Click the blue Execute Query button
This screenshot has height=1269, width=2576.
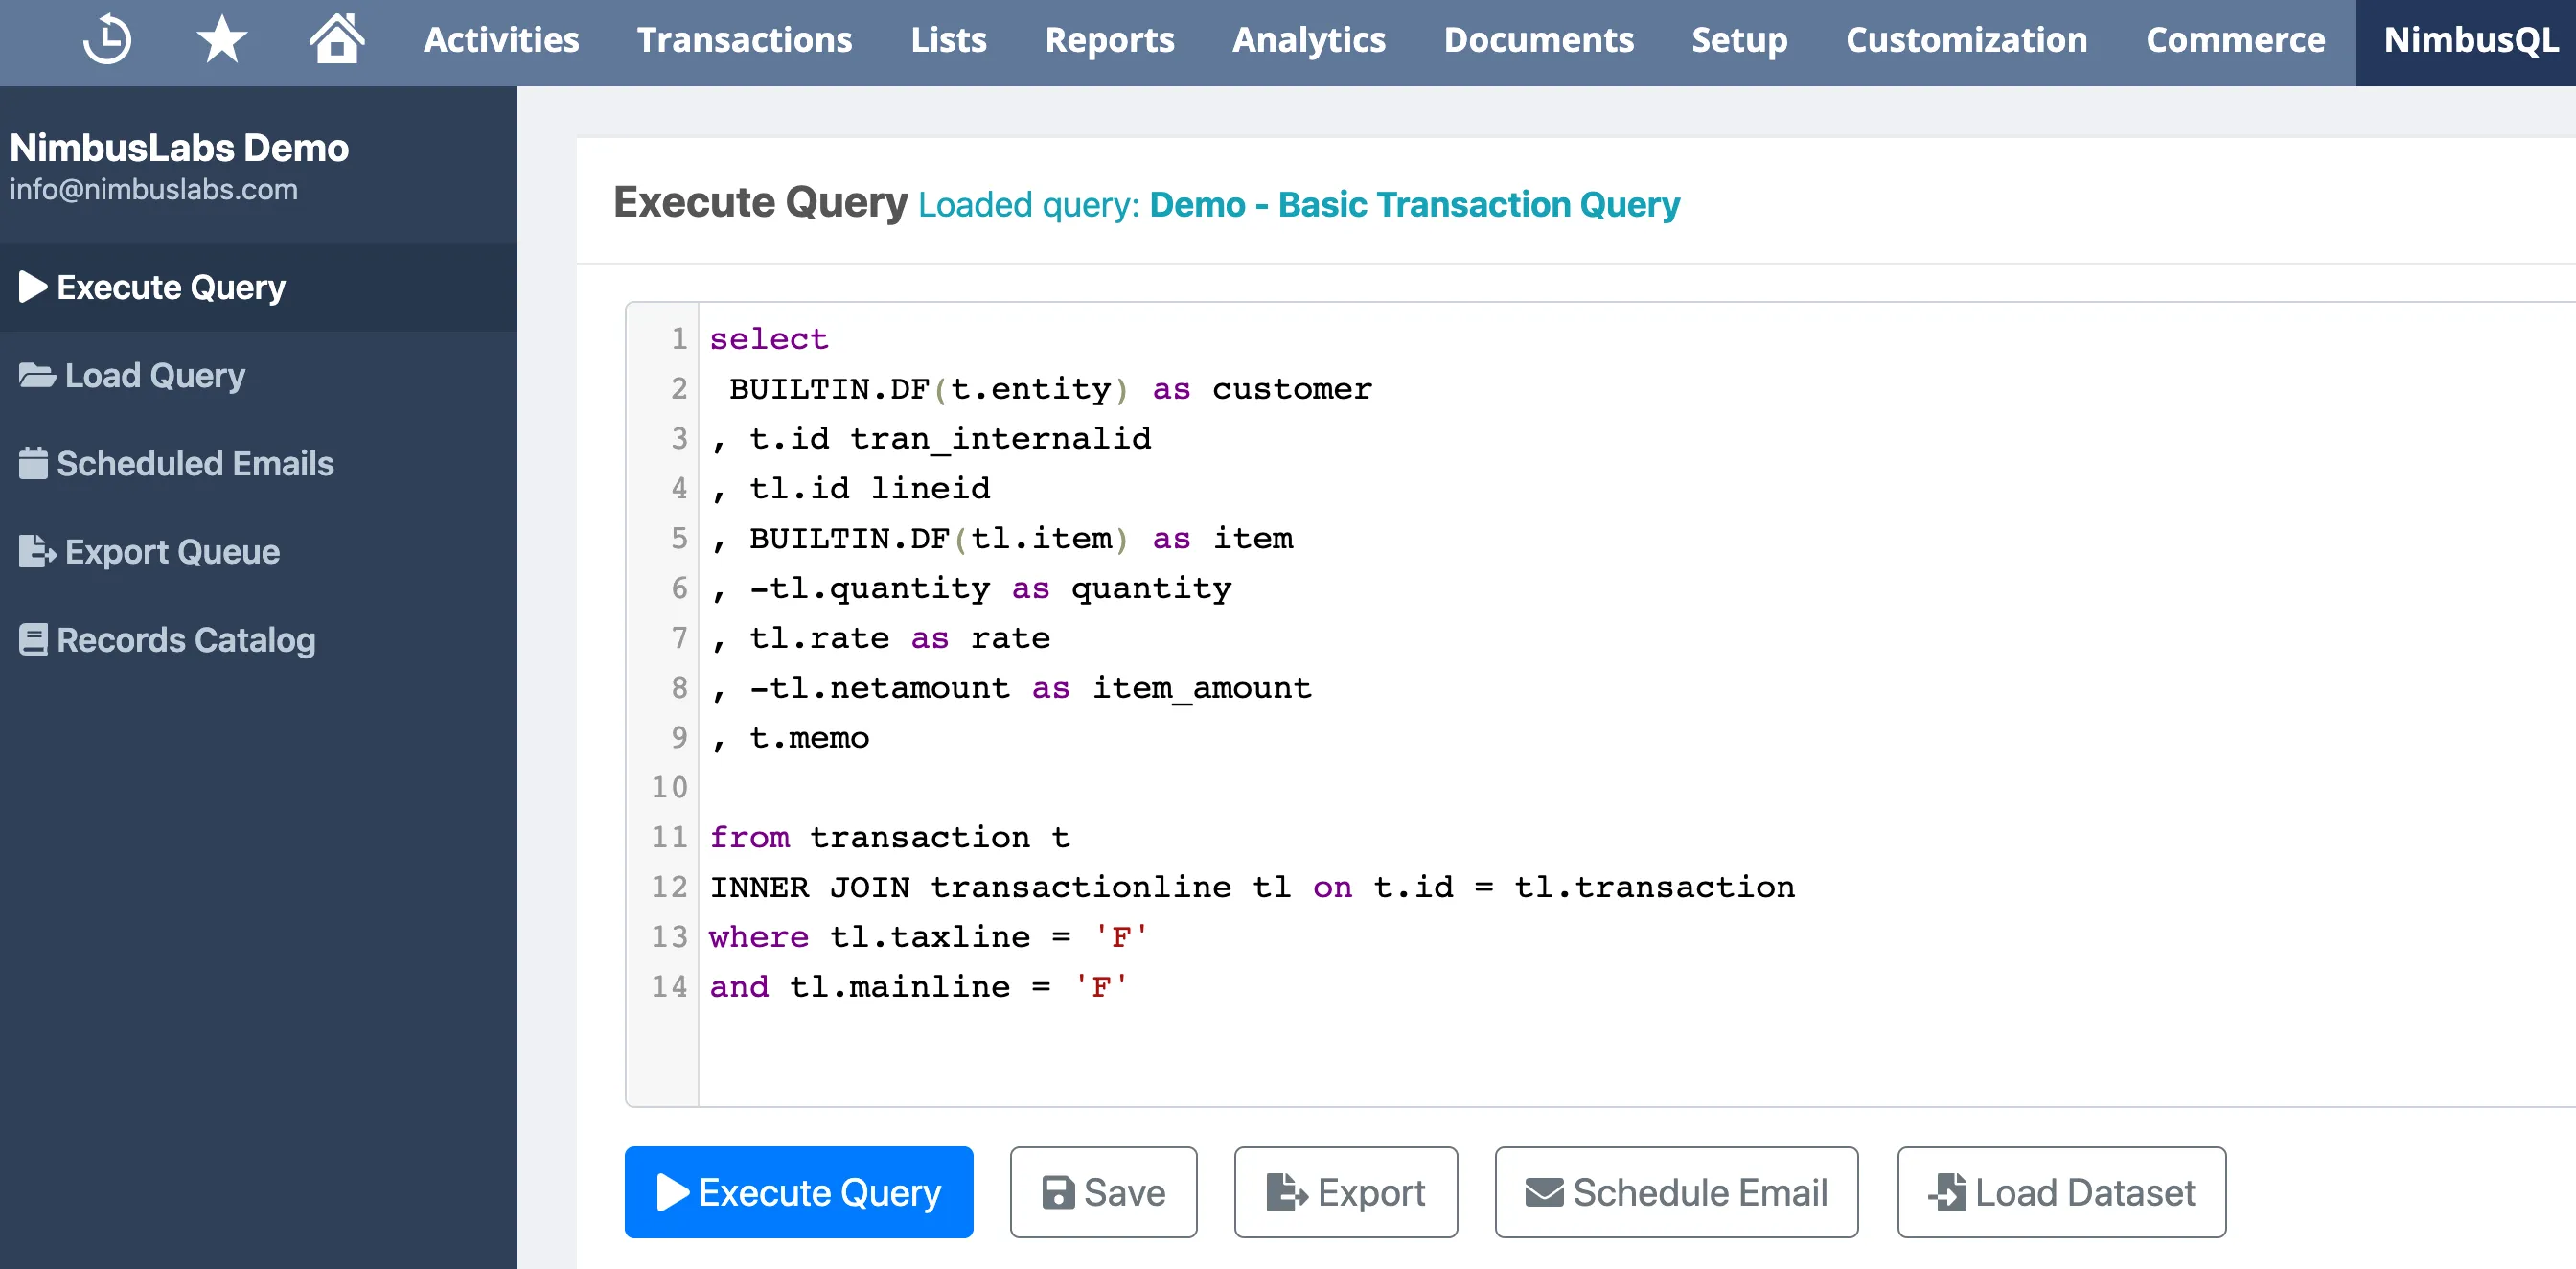pyautogui.click(x=799, y=1192)
